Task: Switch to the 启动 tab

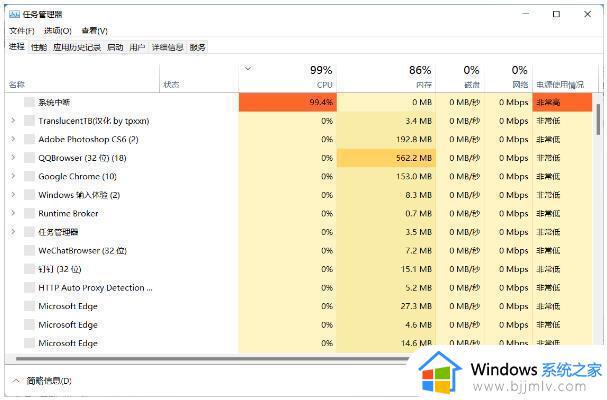Action: coord(115,47)
